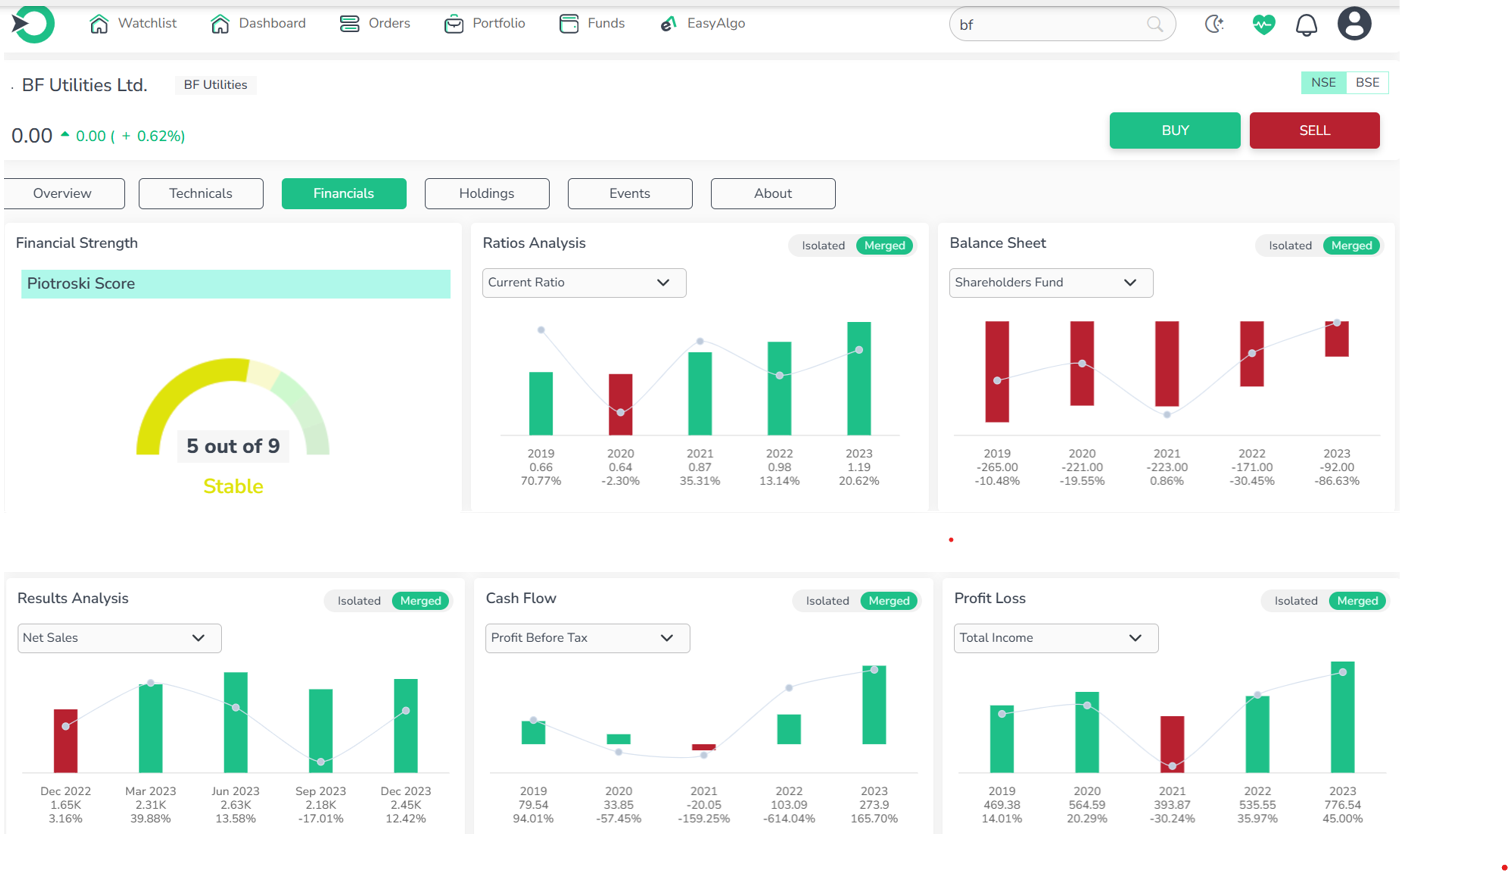Image resolution: width=1509 pixels, height=872 pixels.
Task: Select Merged in Ratios Analysis
Action: click(x=885, y=246)
